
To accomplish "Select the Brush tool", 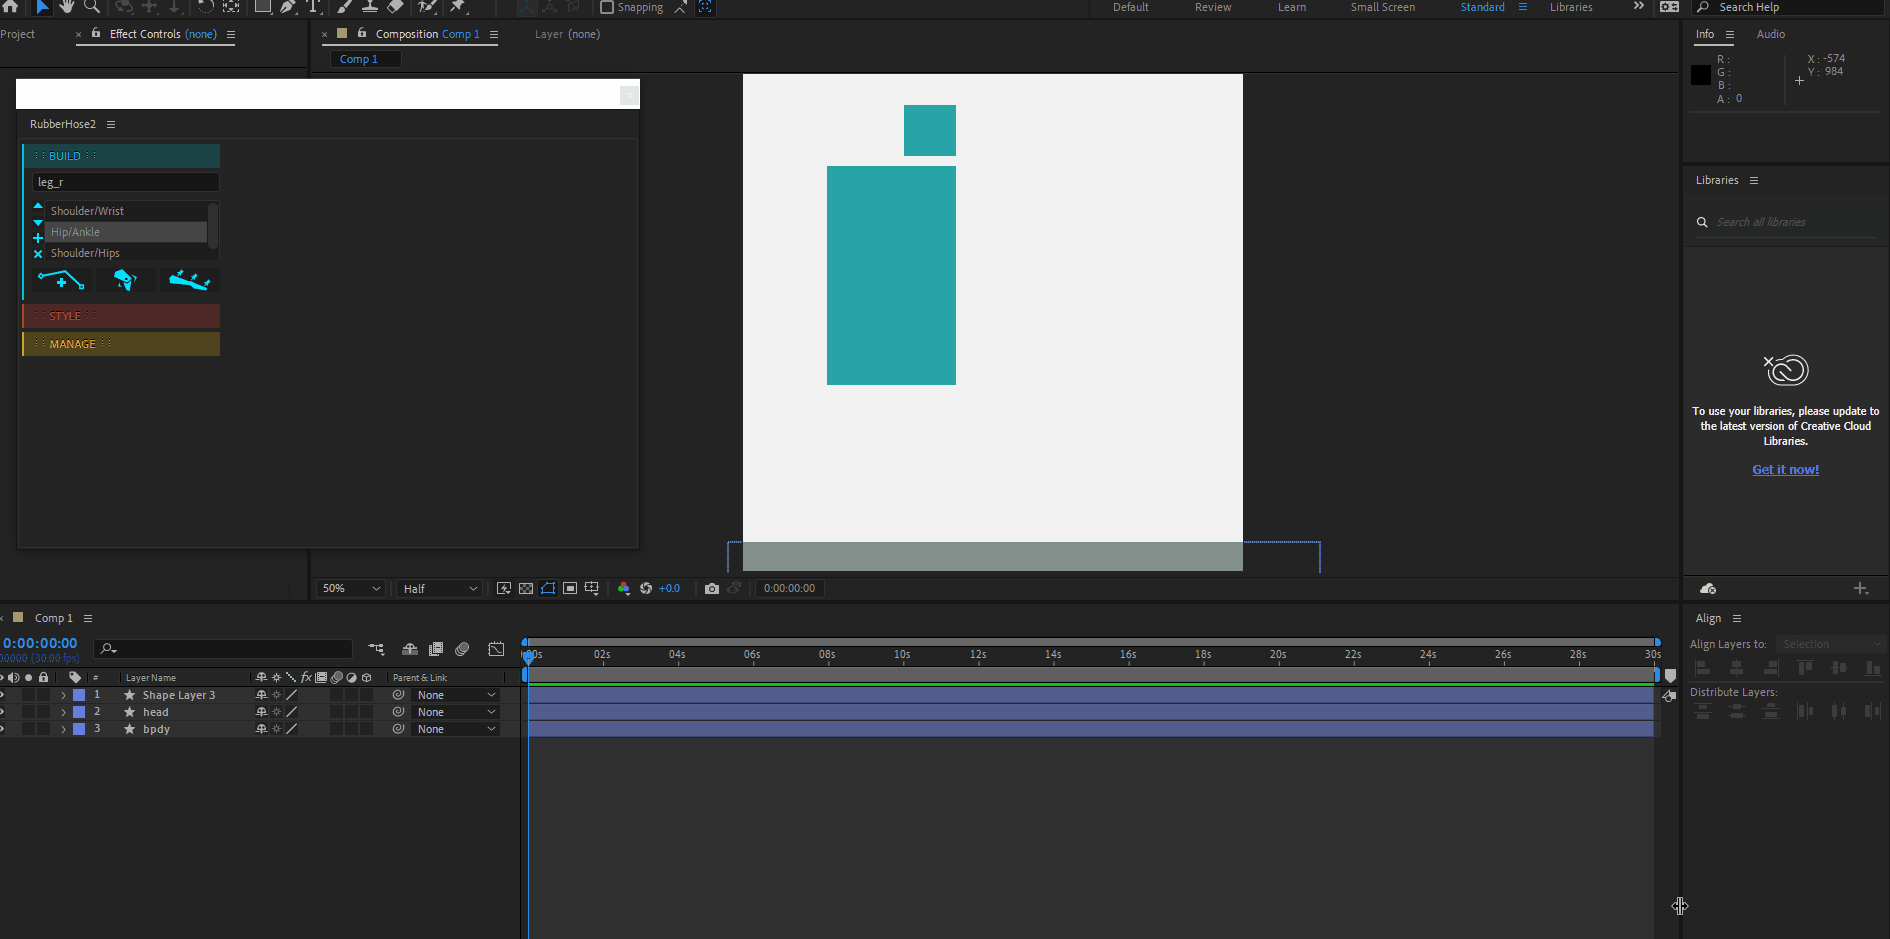I will (x=344, y=6).
